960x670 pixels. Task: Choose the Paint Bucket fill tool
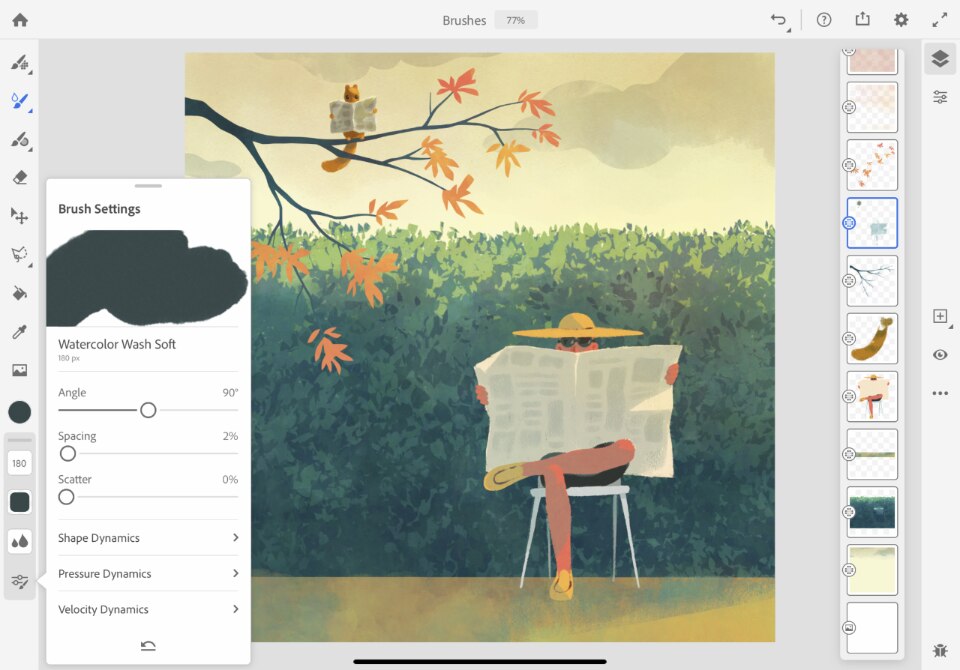20,293
